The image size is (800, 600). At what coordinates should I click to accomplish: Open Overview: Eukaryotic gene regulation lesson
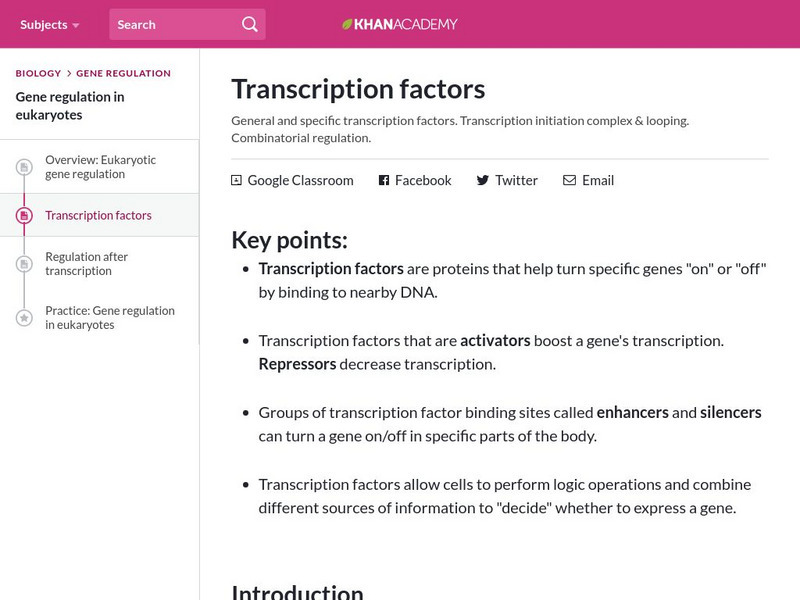100,167
